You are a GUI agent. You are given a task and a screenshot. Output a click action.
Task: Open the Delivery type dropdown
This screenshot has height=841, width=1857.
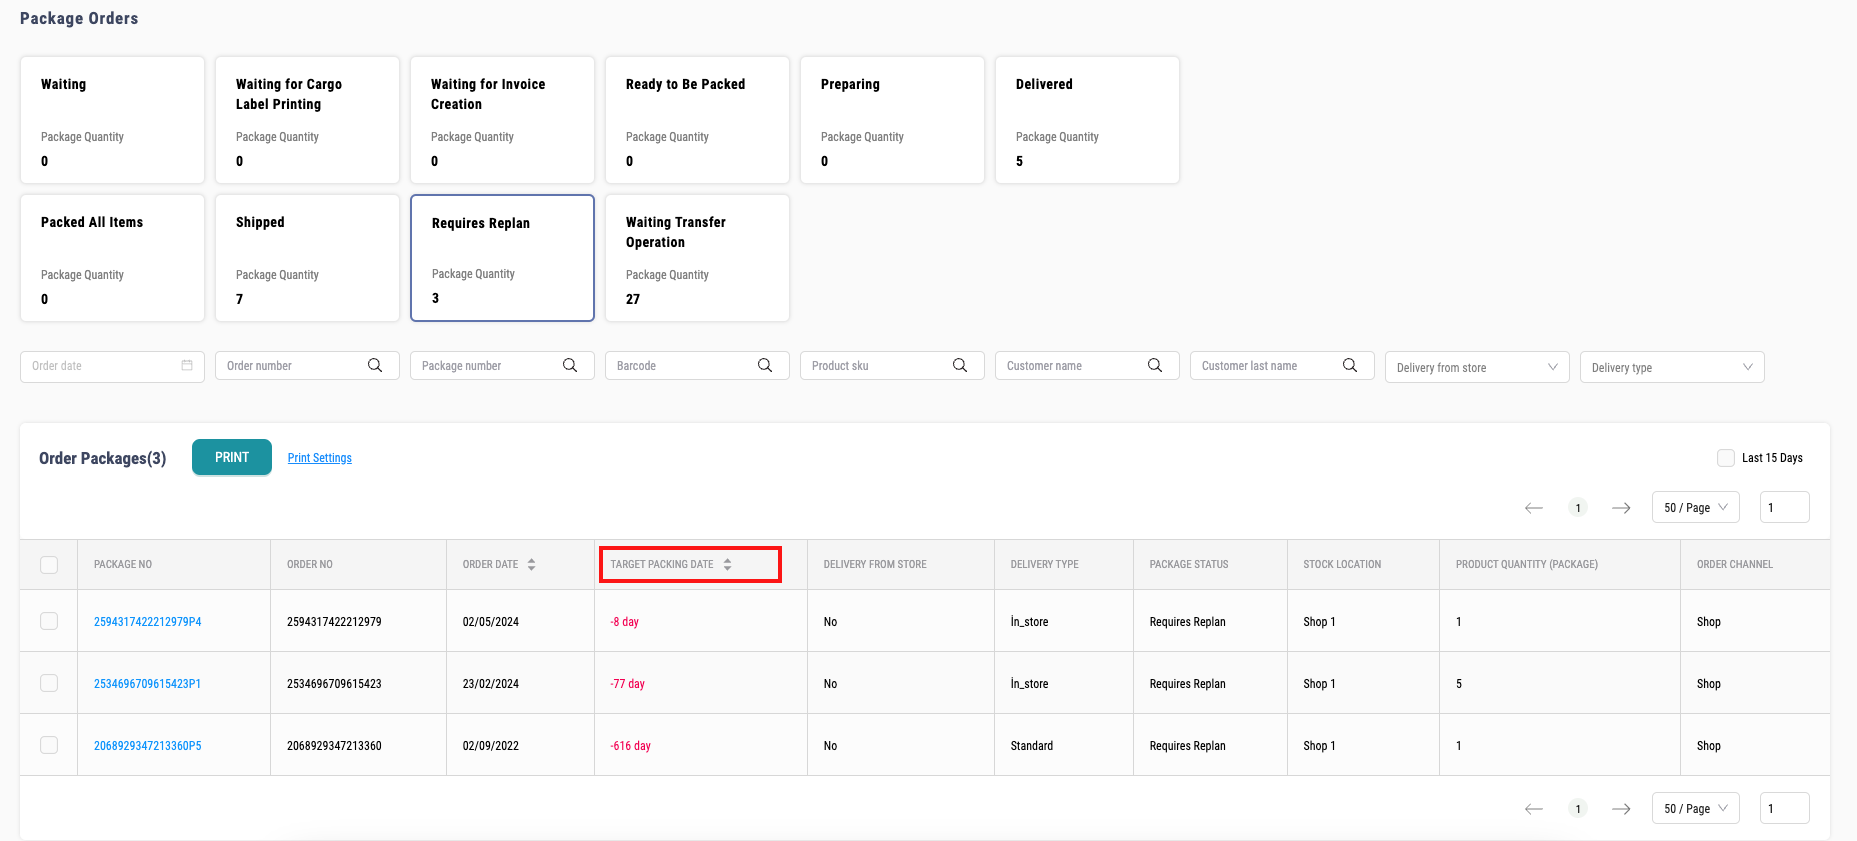click(x=1671, y=367)
